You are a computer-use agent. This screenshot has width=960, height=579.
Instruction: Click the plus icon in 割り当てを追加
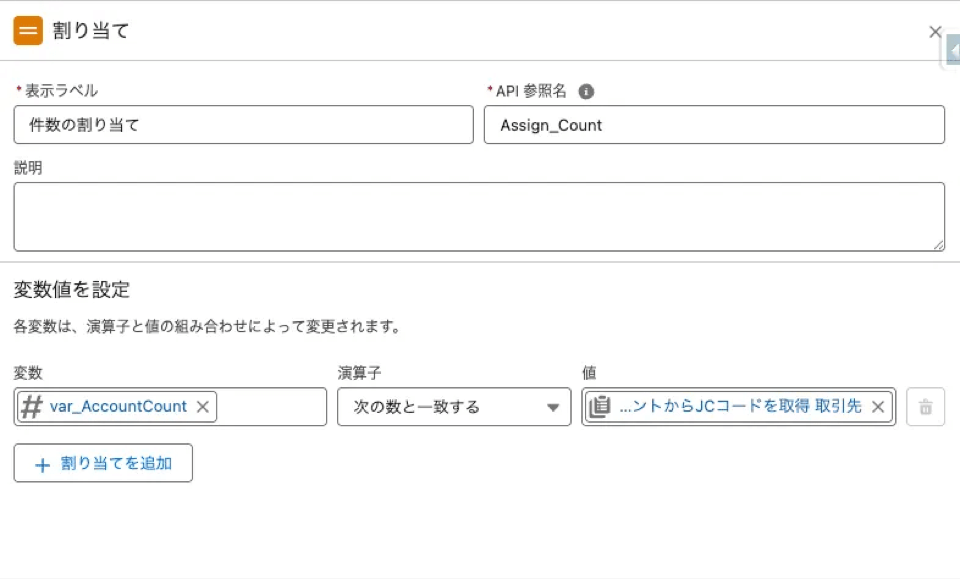pyautogui.click(x=42, y=465)
